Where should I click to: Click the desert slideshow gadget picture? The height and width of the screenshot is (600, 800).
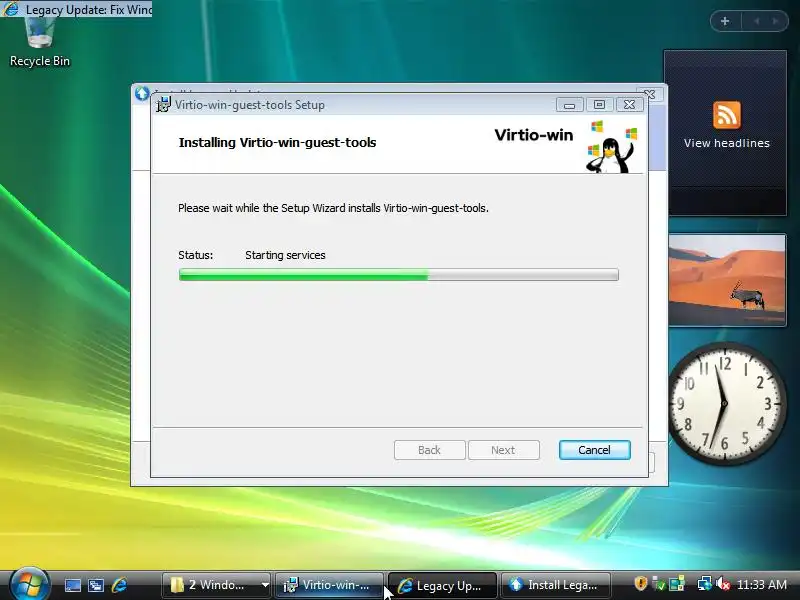(727, 280)
